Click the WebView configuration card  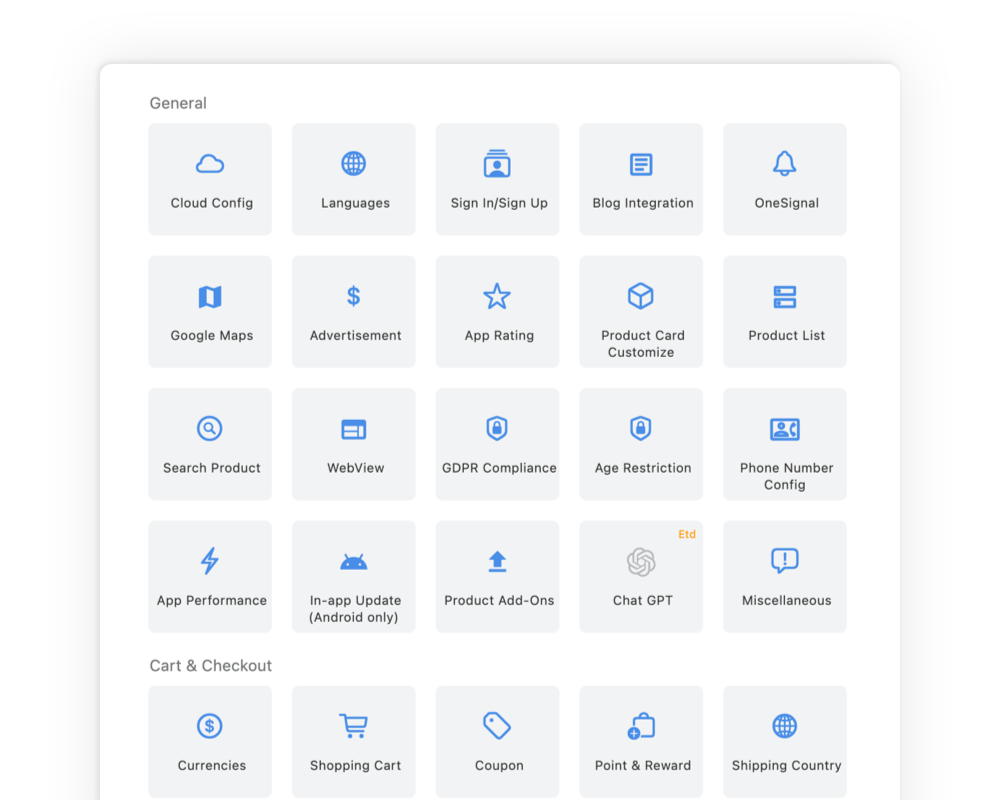pos(354,444)
